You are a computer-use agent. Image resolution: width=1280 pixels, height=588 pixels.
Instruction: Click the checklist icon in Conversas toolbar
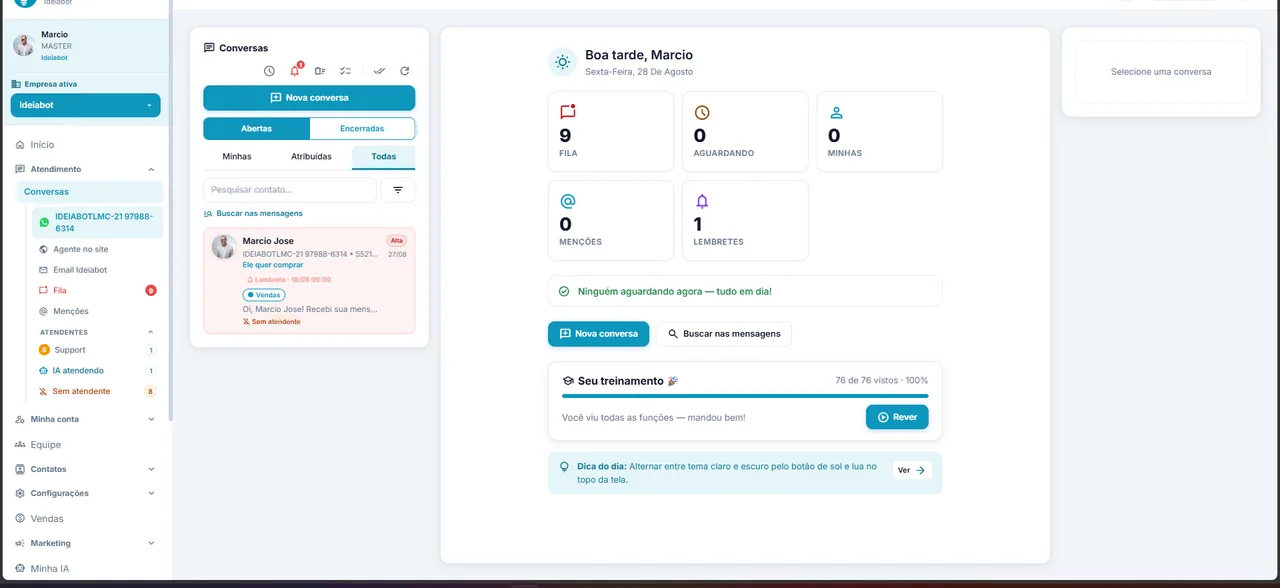point(346,71)
